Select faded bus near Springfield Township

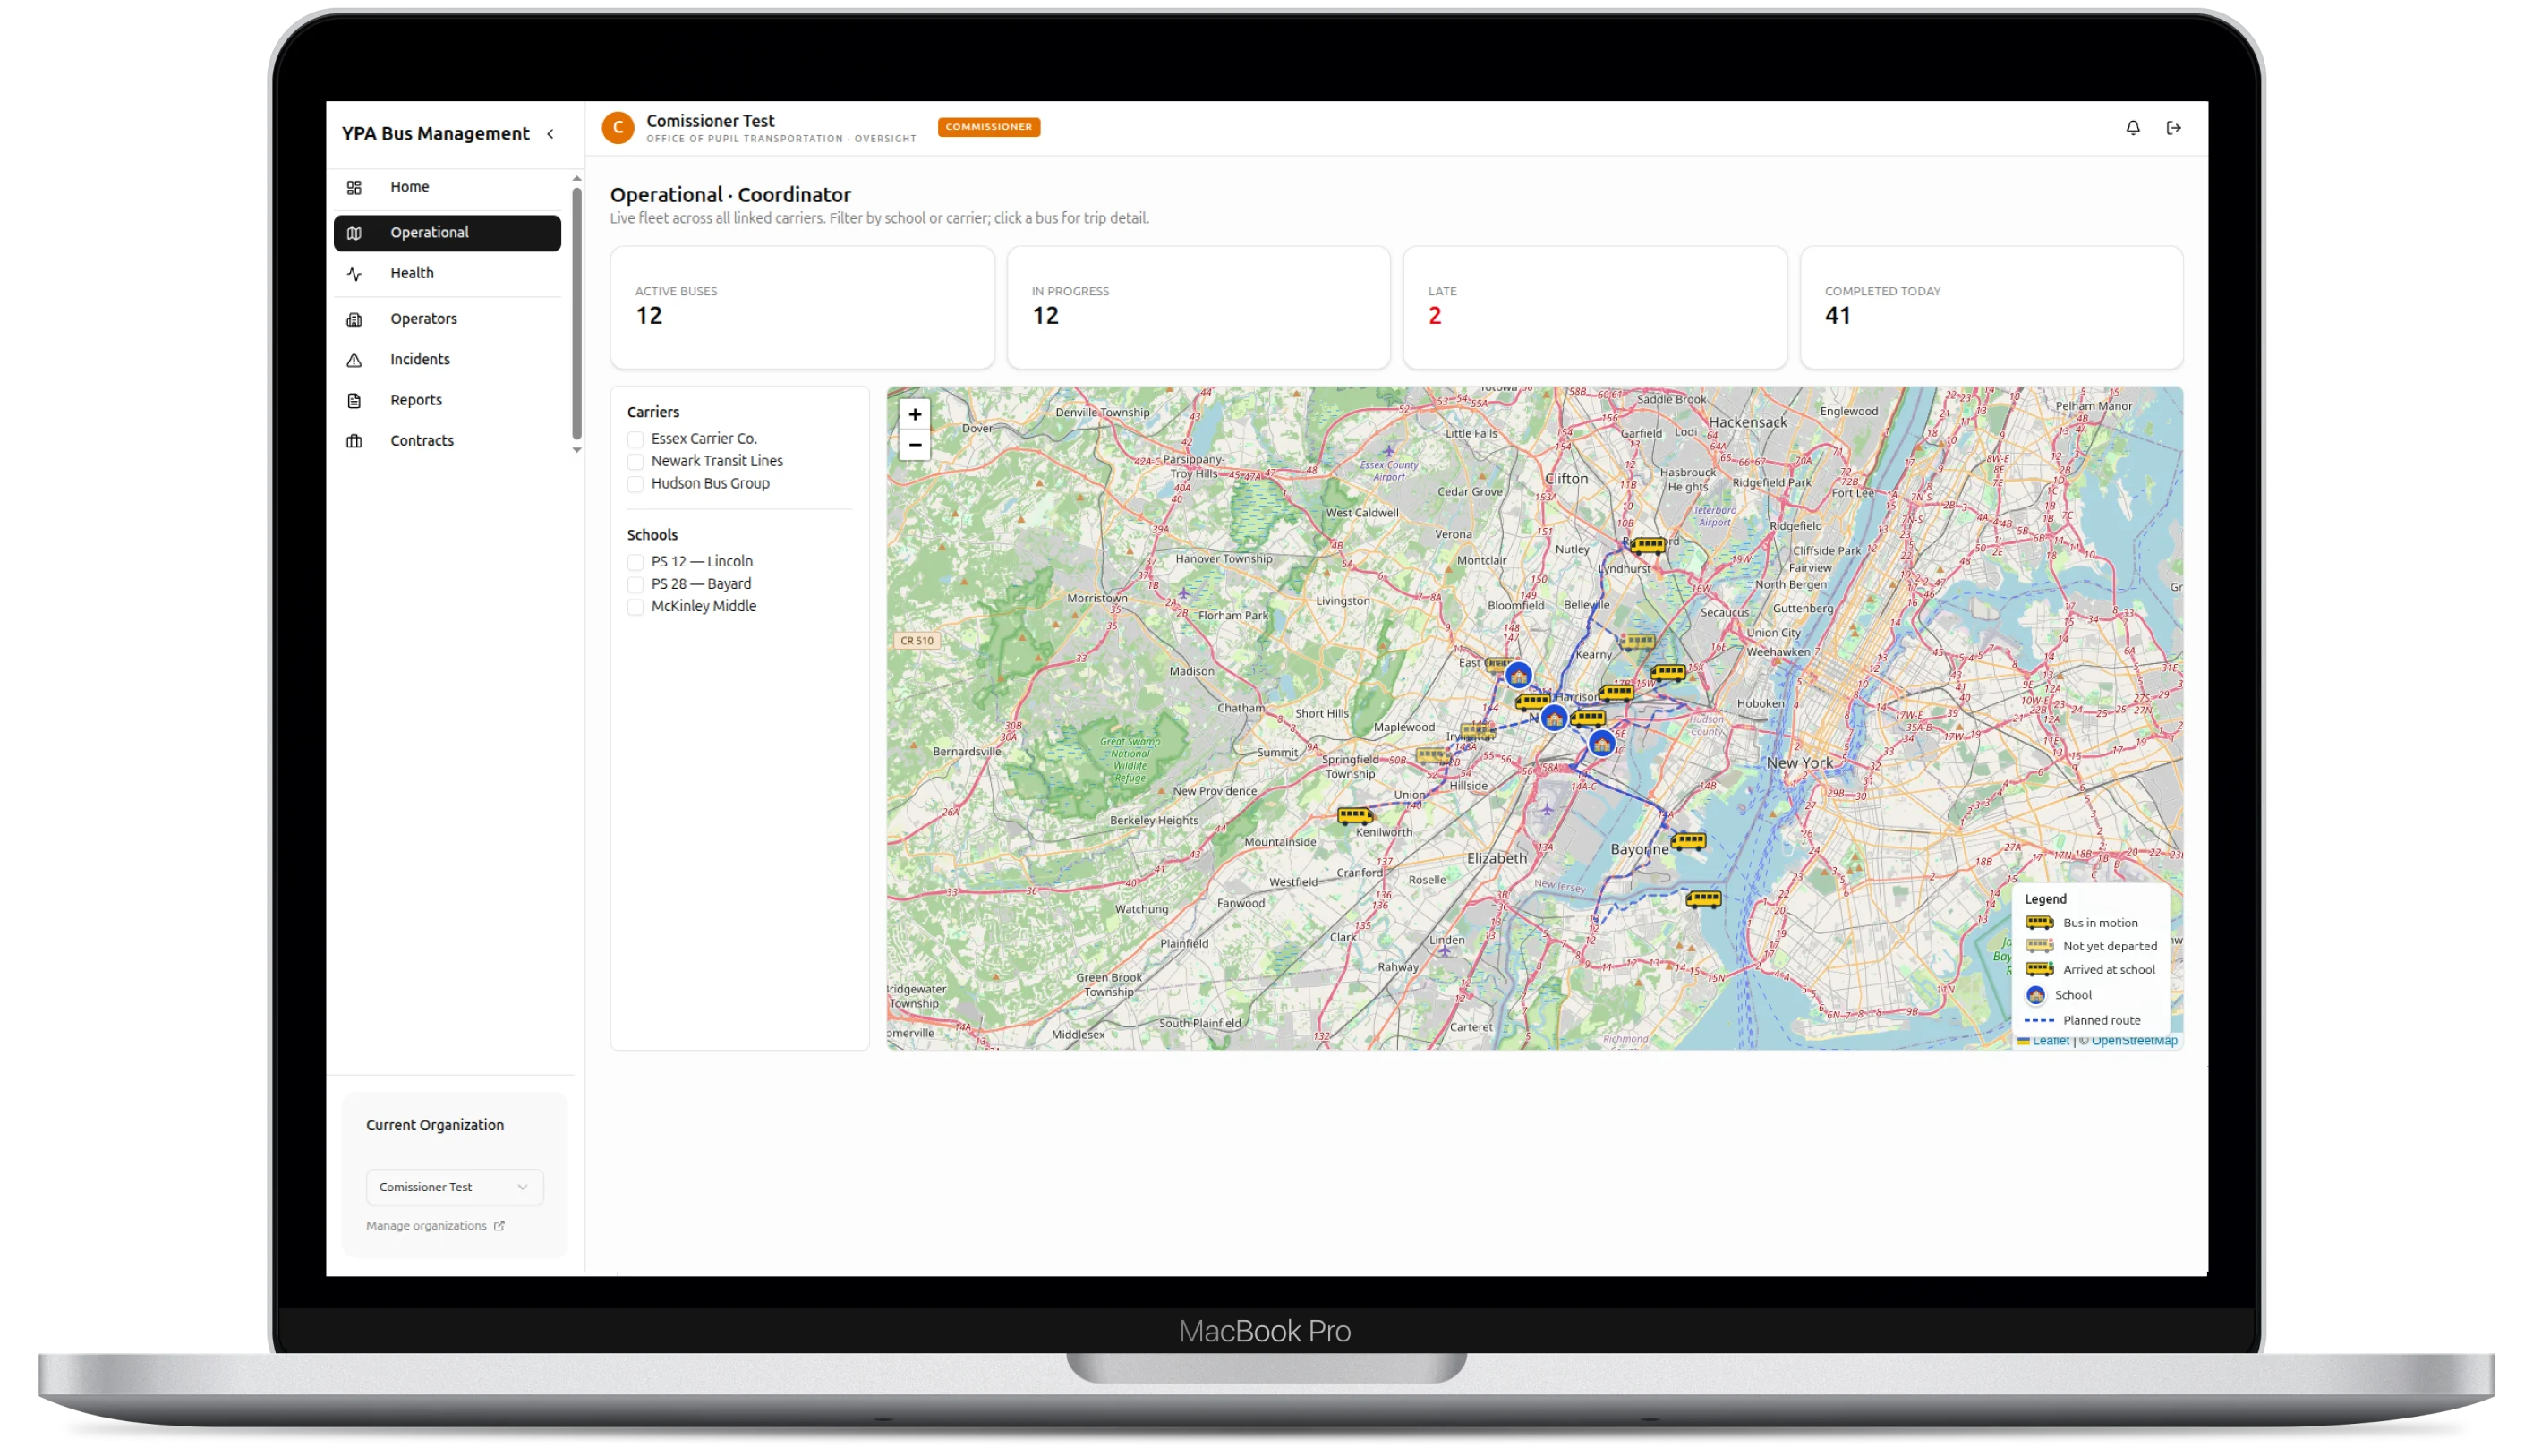1432,756
